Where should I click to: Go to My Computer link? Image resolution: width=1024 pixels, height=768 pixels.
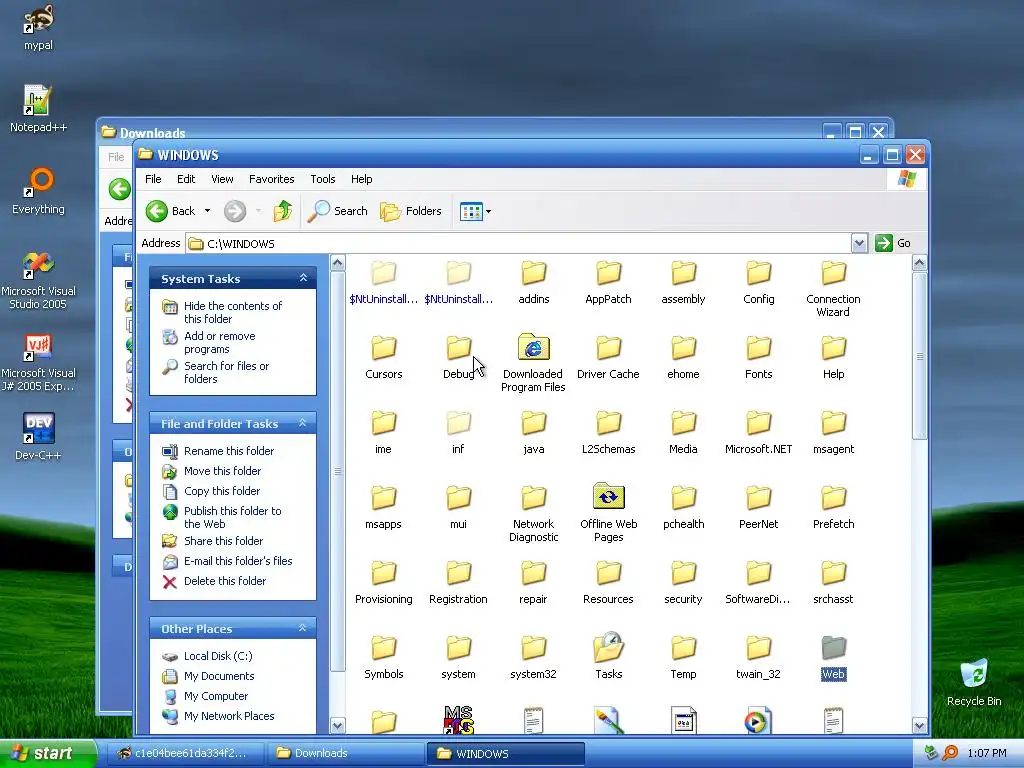tap(216, 696)
